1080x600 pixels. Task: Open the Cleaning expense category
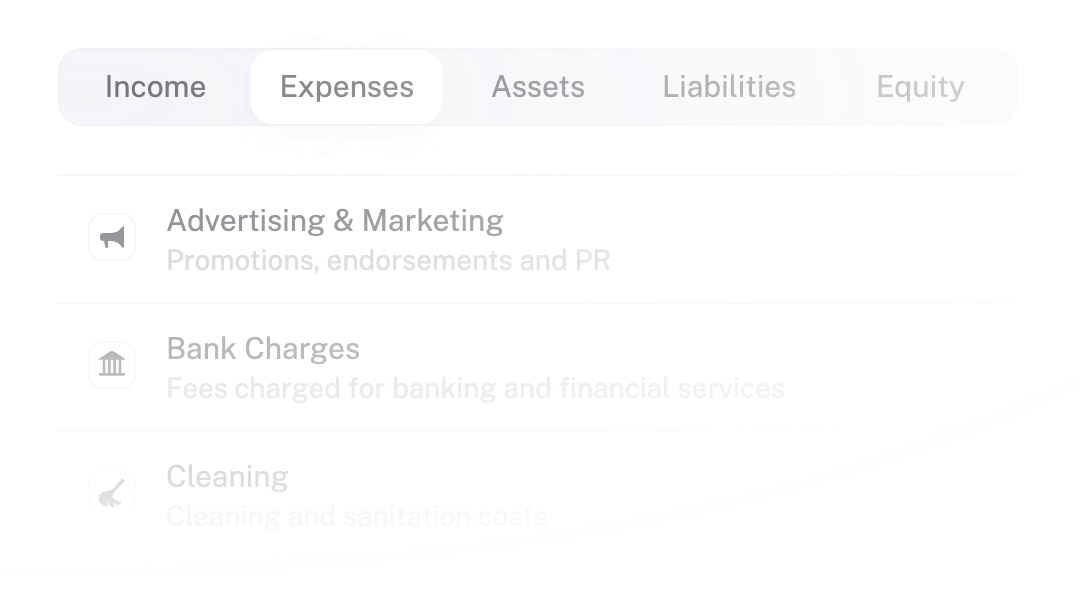[x=227, y=477]
